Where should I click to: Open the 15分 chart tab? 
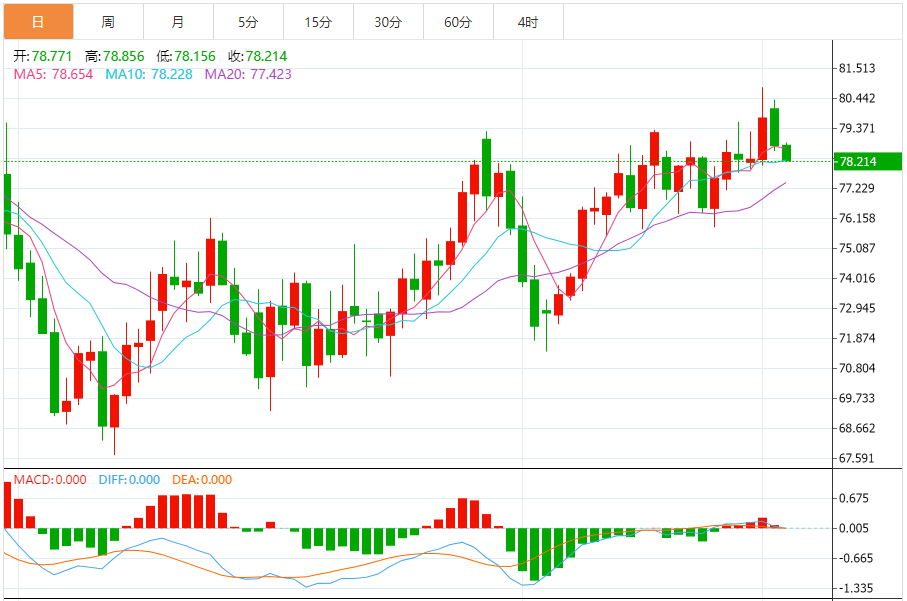pos(319,22)
